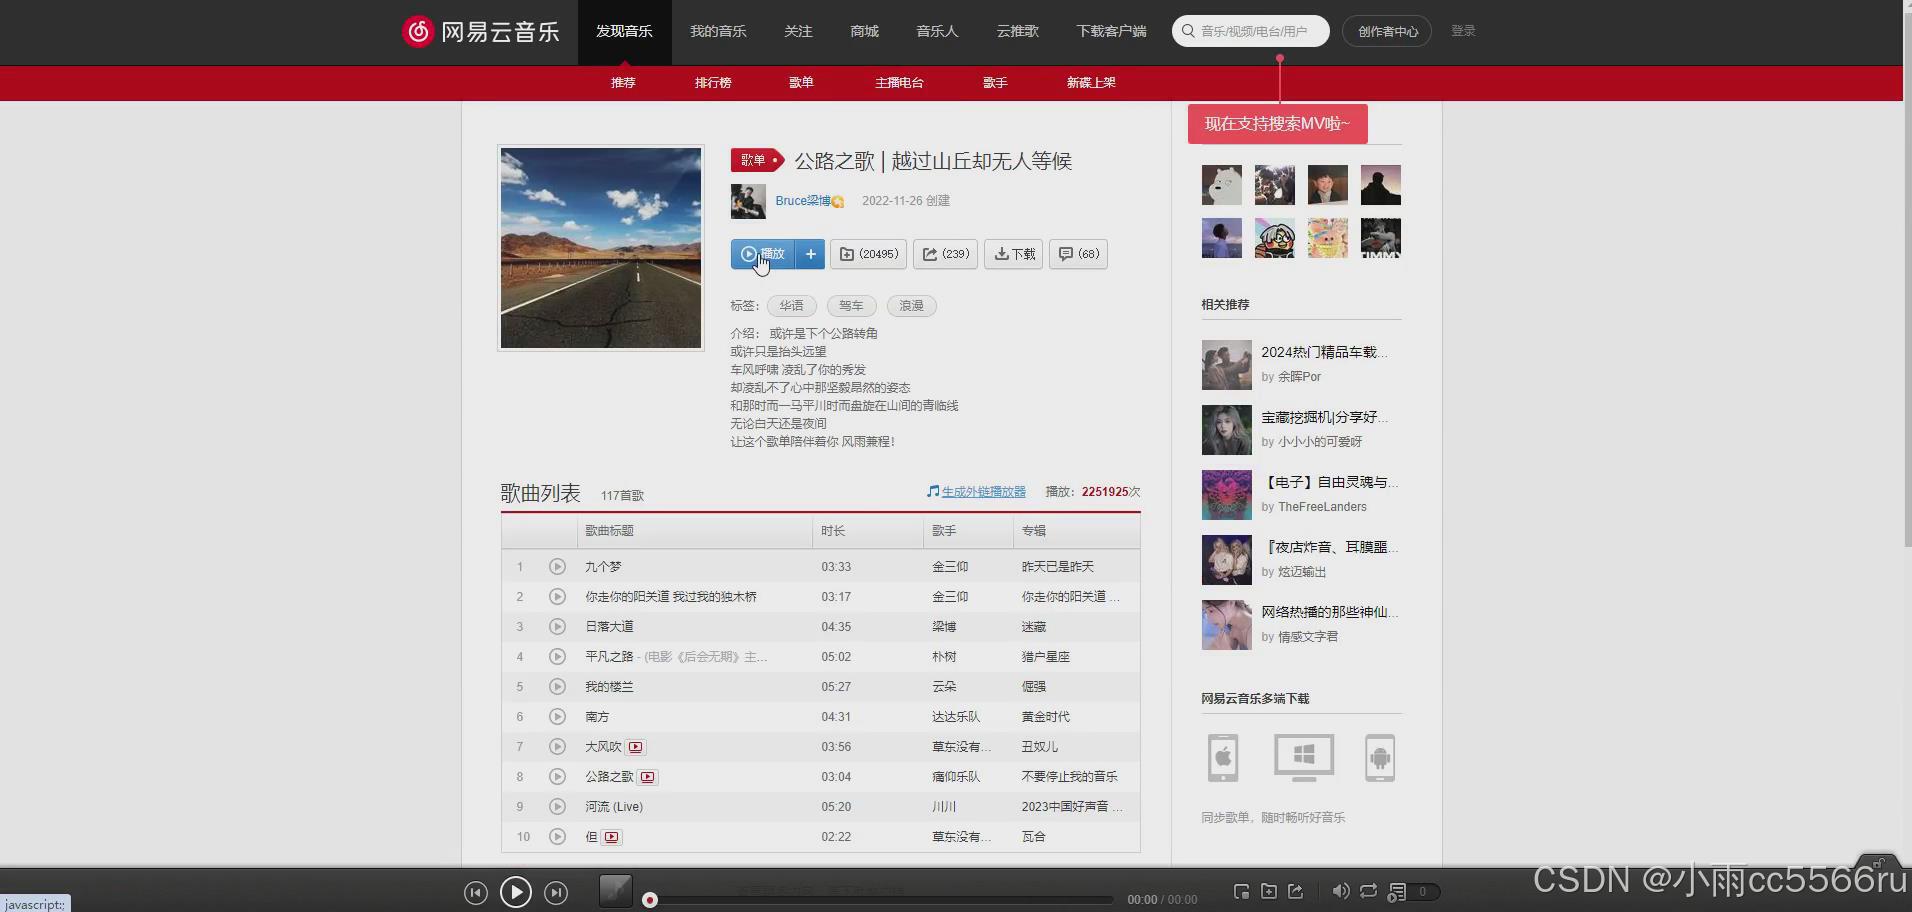The height and width of the screenshot is (912, 1912).
Task: Play the playlist with the blue 播放 button
Action: (x=763, y=254)
